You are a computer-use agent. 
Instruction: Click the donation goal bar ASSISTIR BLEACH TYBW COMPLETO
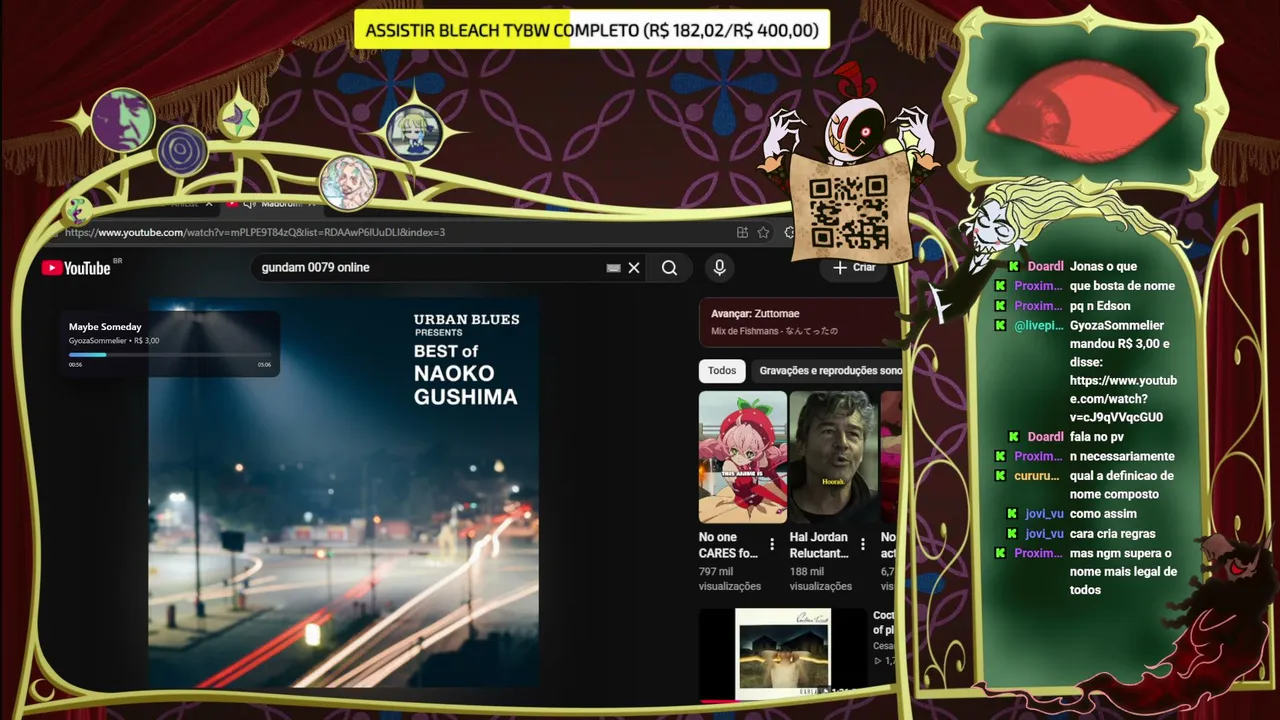(x=592, y=30)
